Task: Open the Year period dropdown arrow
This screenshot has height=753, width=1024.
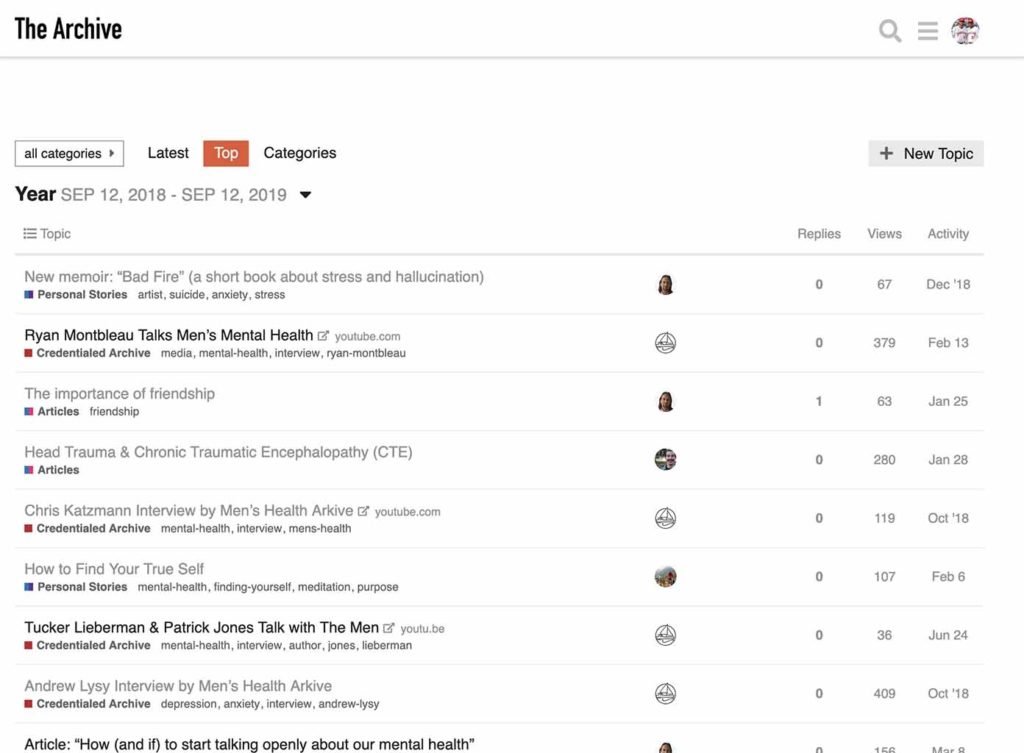Action: [306, 195]
